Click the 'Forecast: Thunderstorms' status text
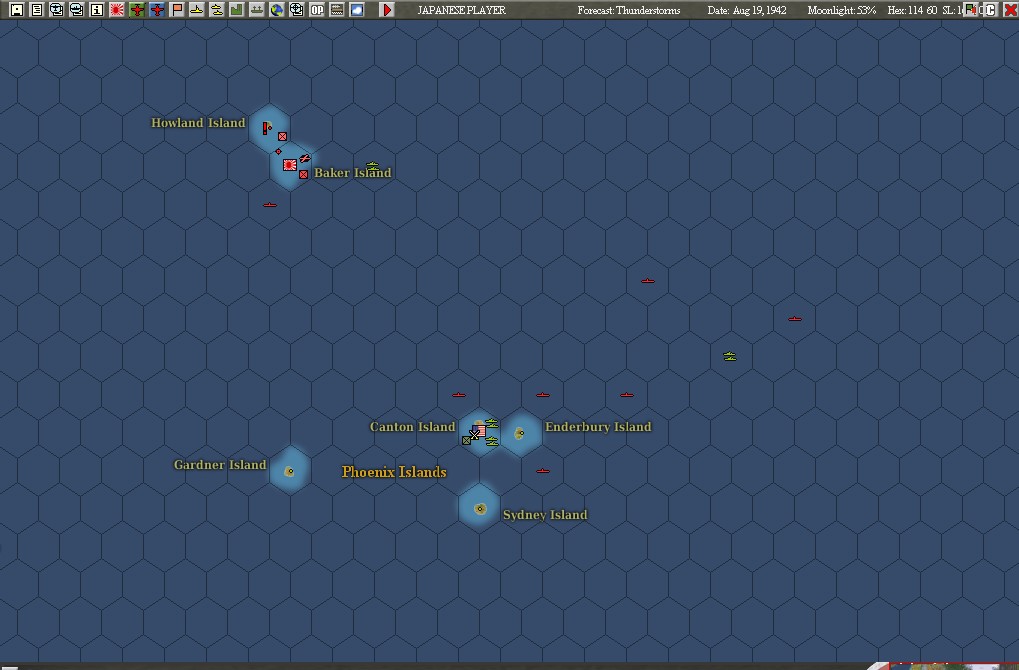The width and height of the screenshot is (1019, 670). coord(629,10)
